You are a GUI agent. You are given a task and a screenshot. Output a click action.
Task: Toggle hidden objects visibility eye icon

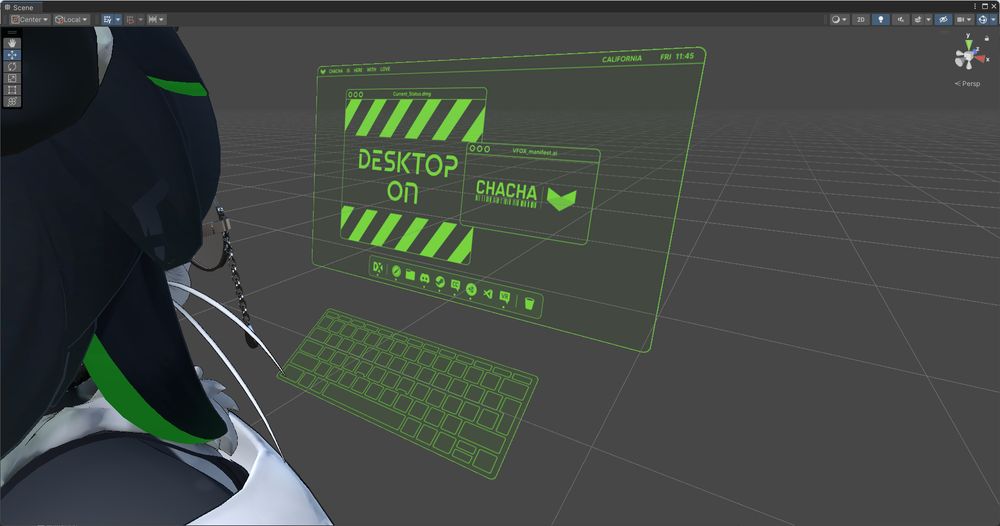point(943,20)
